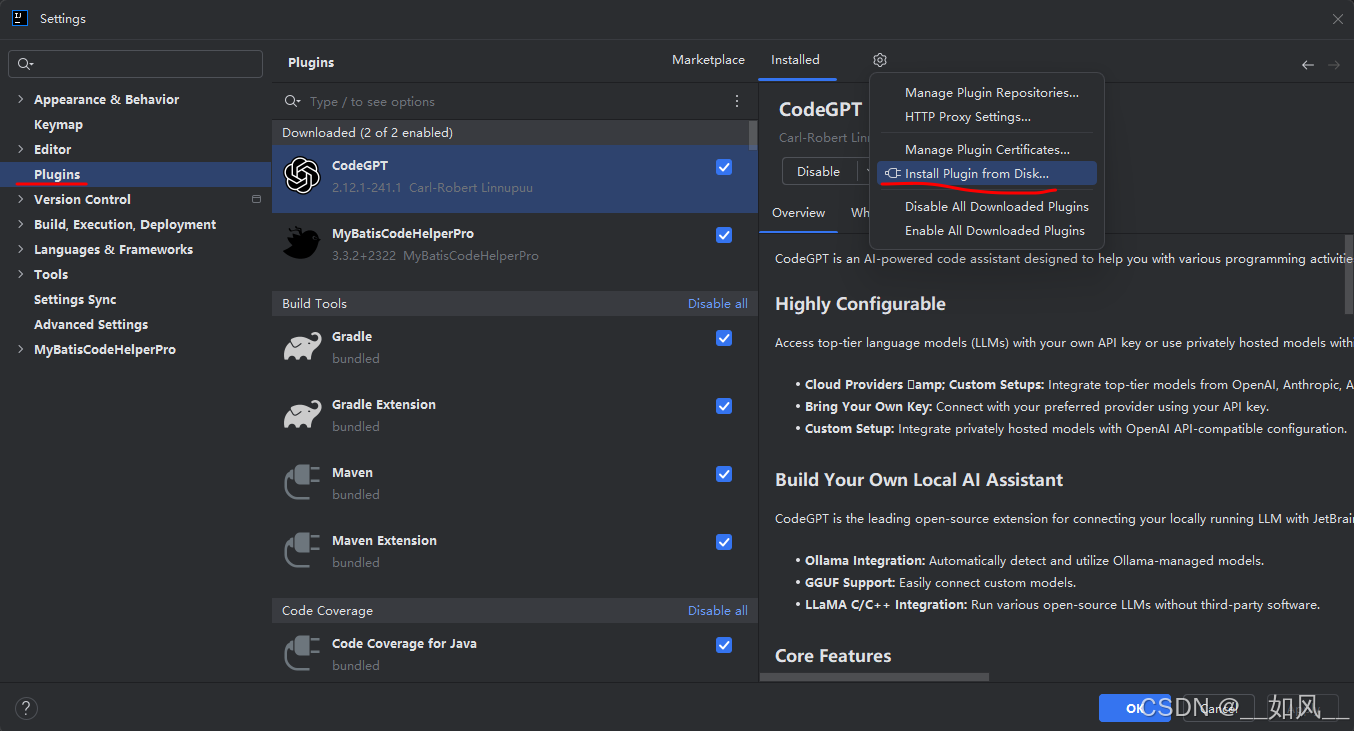Switch to the Marketplace tab

708,60
